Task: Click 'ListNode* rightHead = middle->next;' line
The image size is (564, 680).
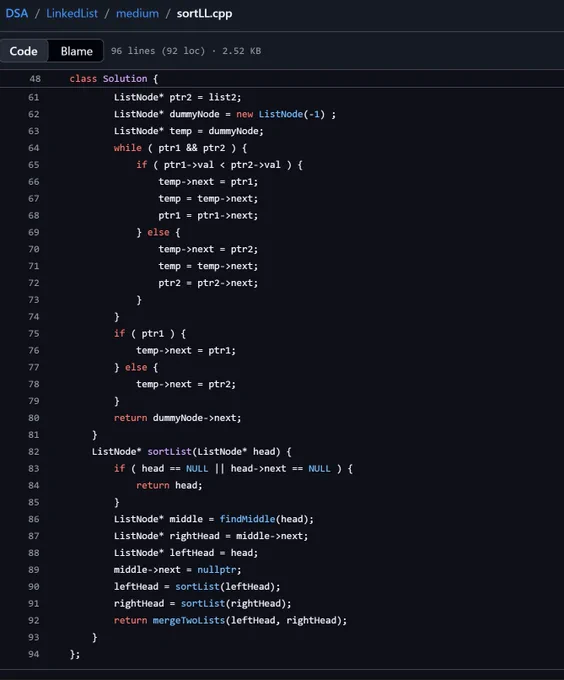Action: [x=211, y=536]
